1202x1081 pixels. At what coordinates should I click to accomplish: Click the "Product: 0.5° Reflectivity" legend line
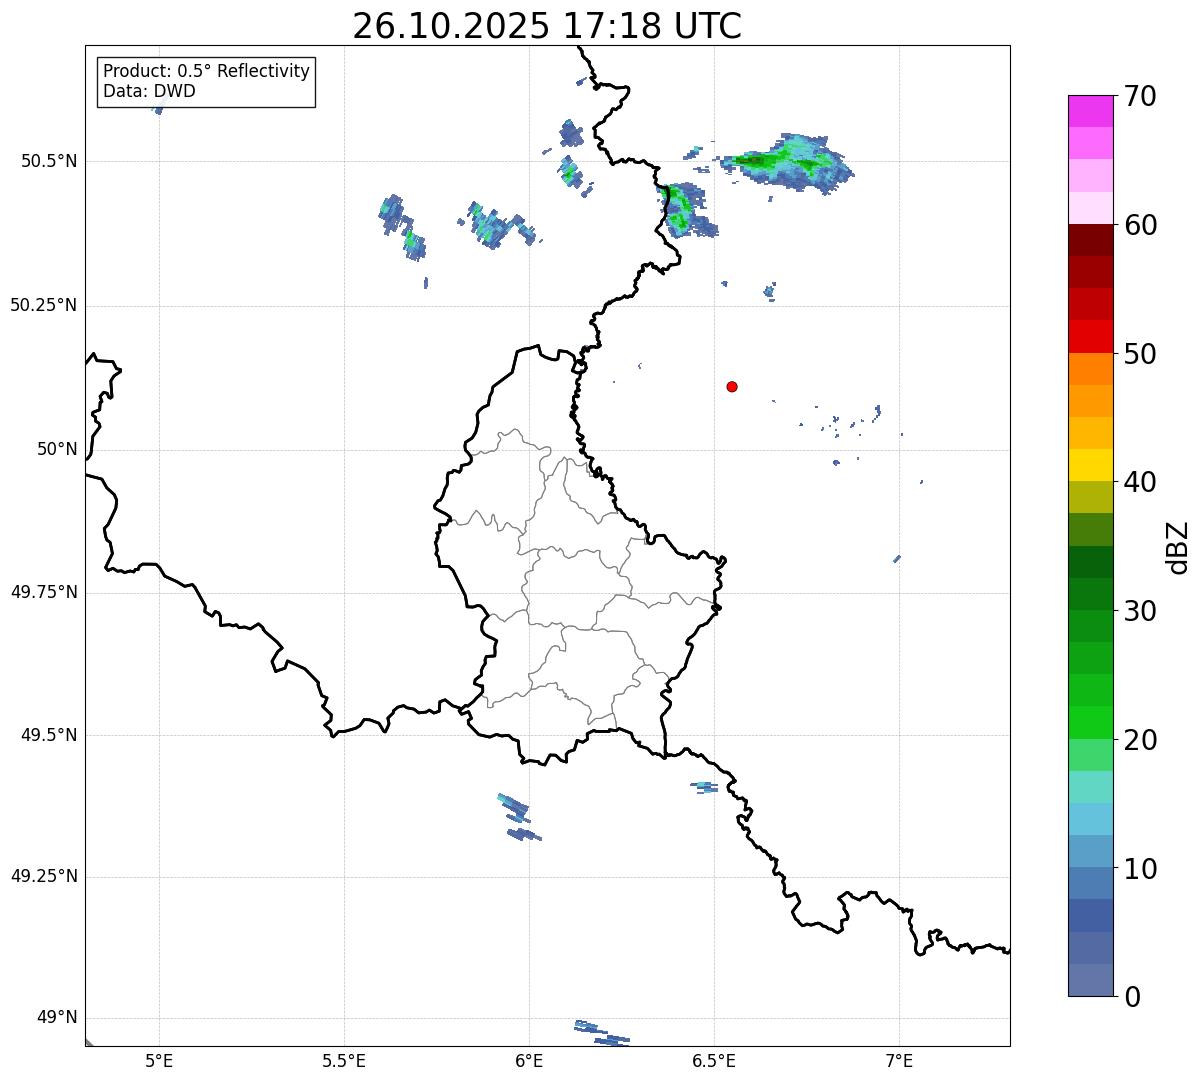(x=206, y=71)
